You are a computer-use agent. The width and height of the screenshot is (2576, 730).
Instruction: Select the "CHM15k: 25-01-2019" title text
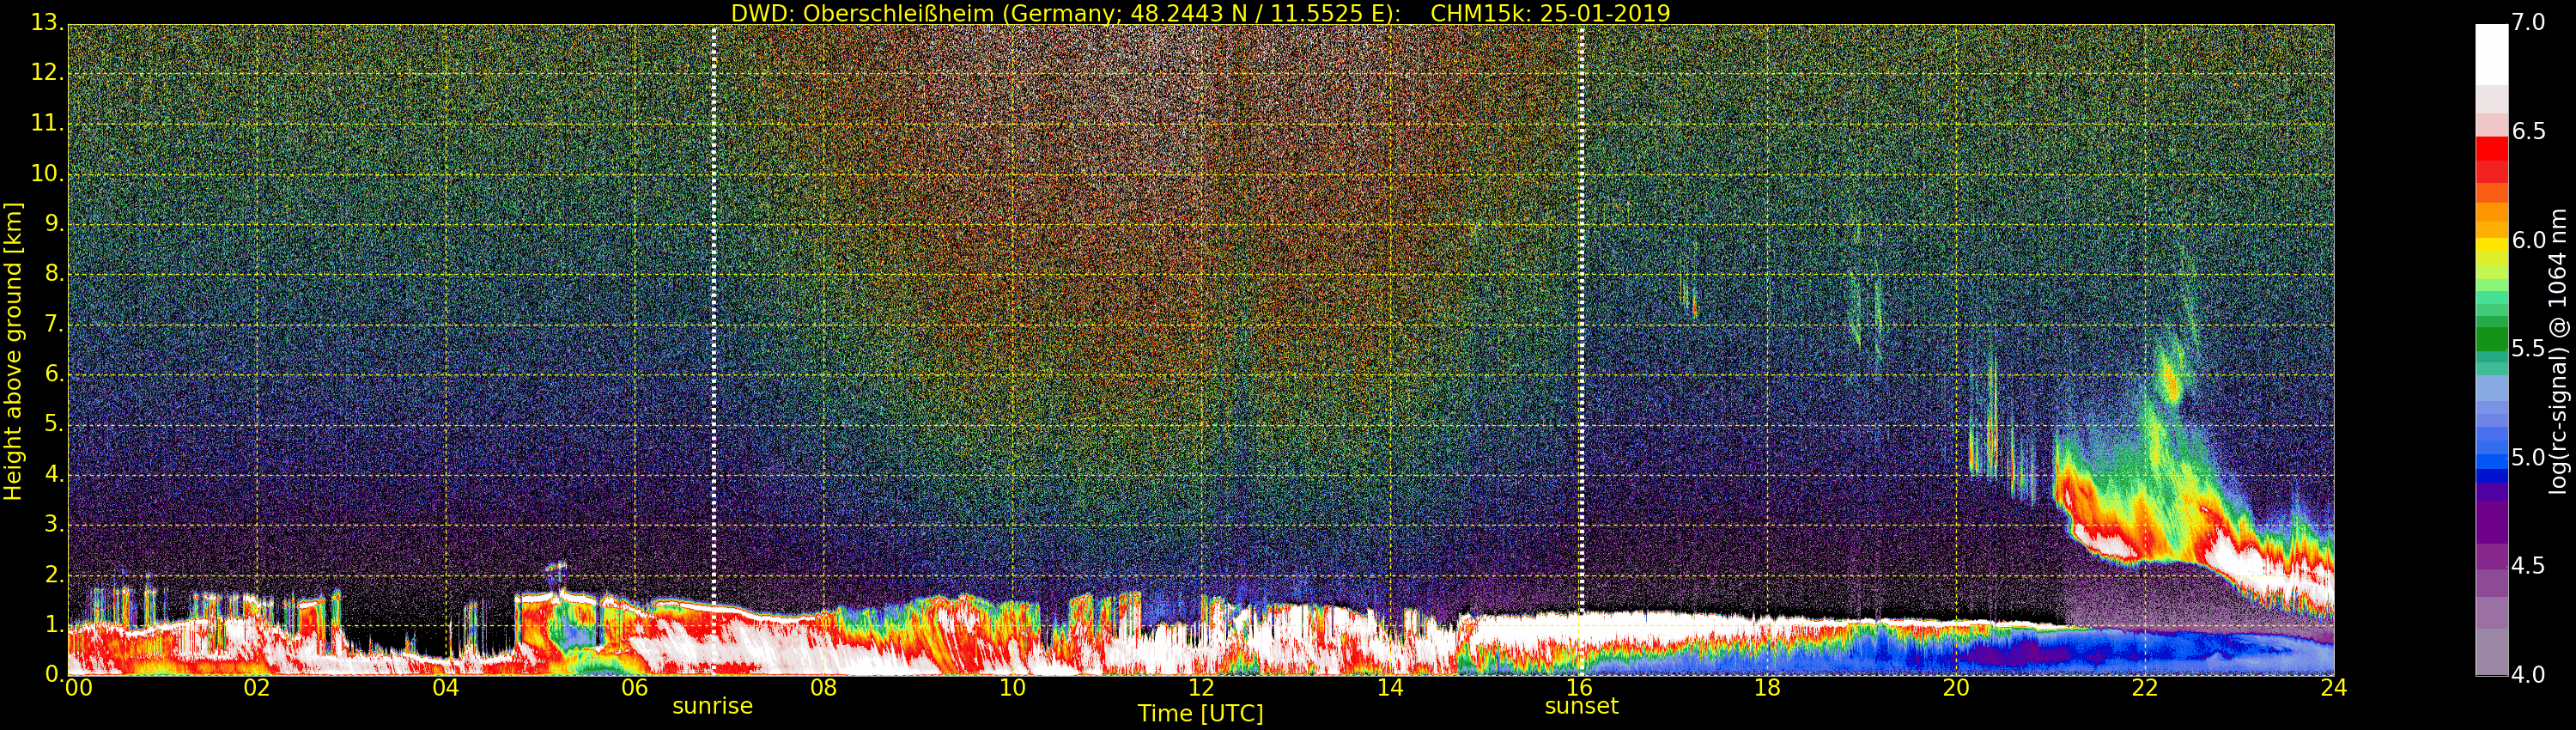tap(1551, 13)
